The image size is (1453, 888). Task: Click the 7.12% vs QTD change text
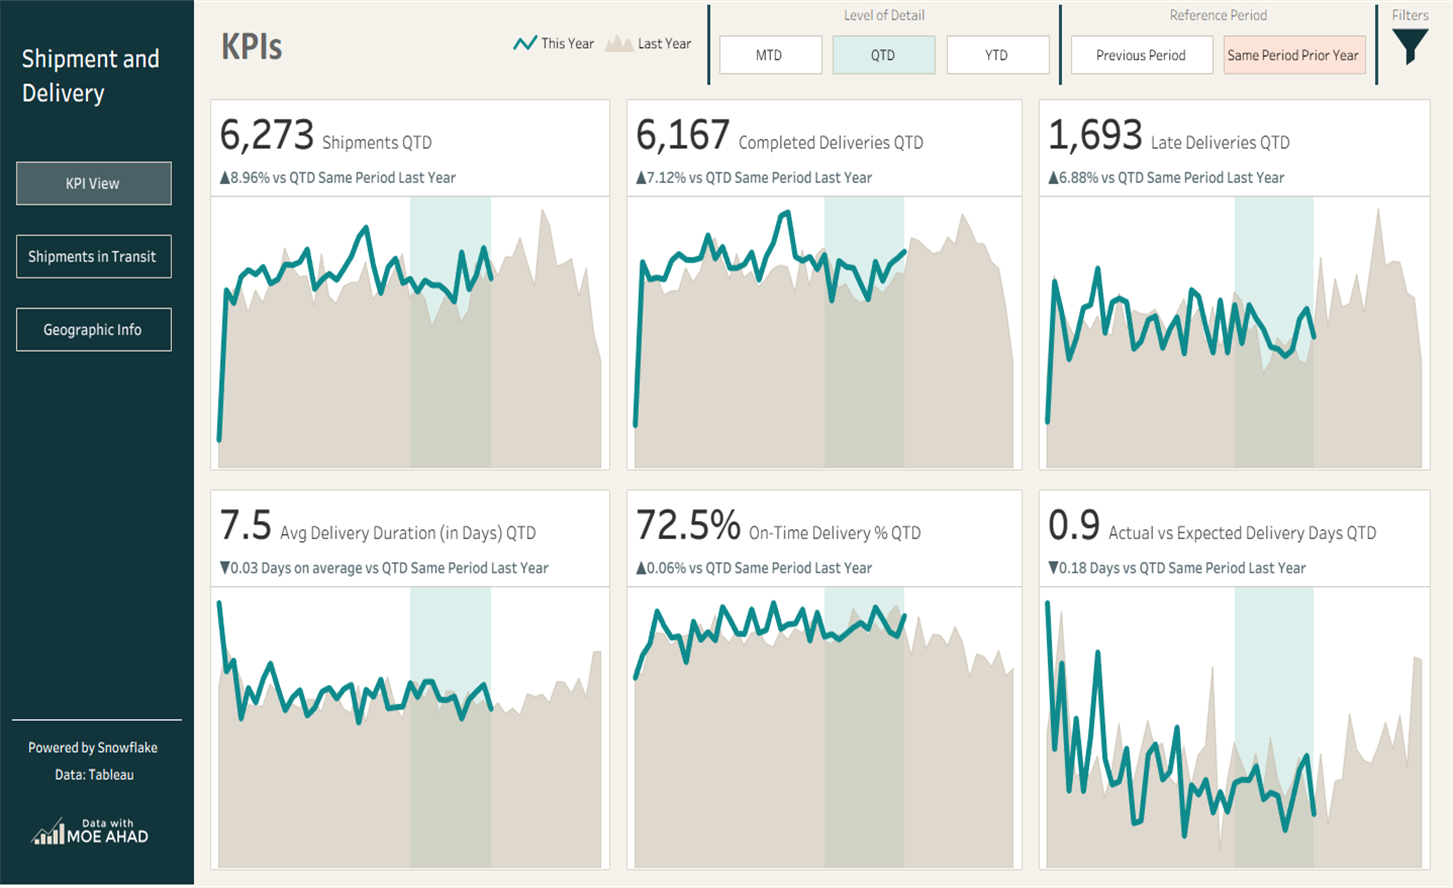754,178
